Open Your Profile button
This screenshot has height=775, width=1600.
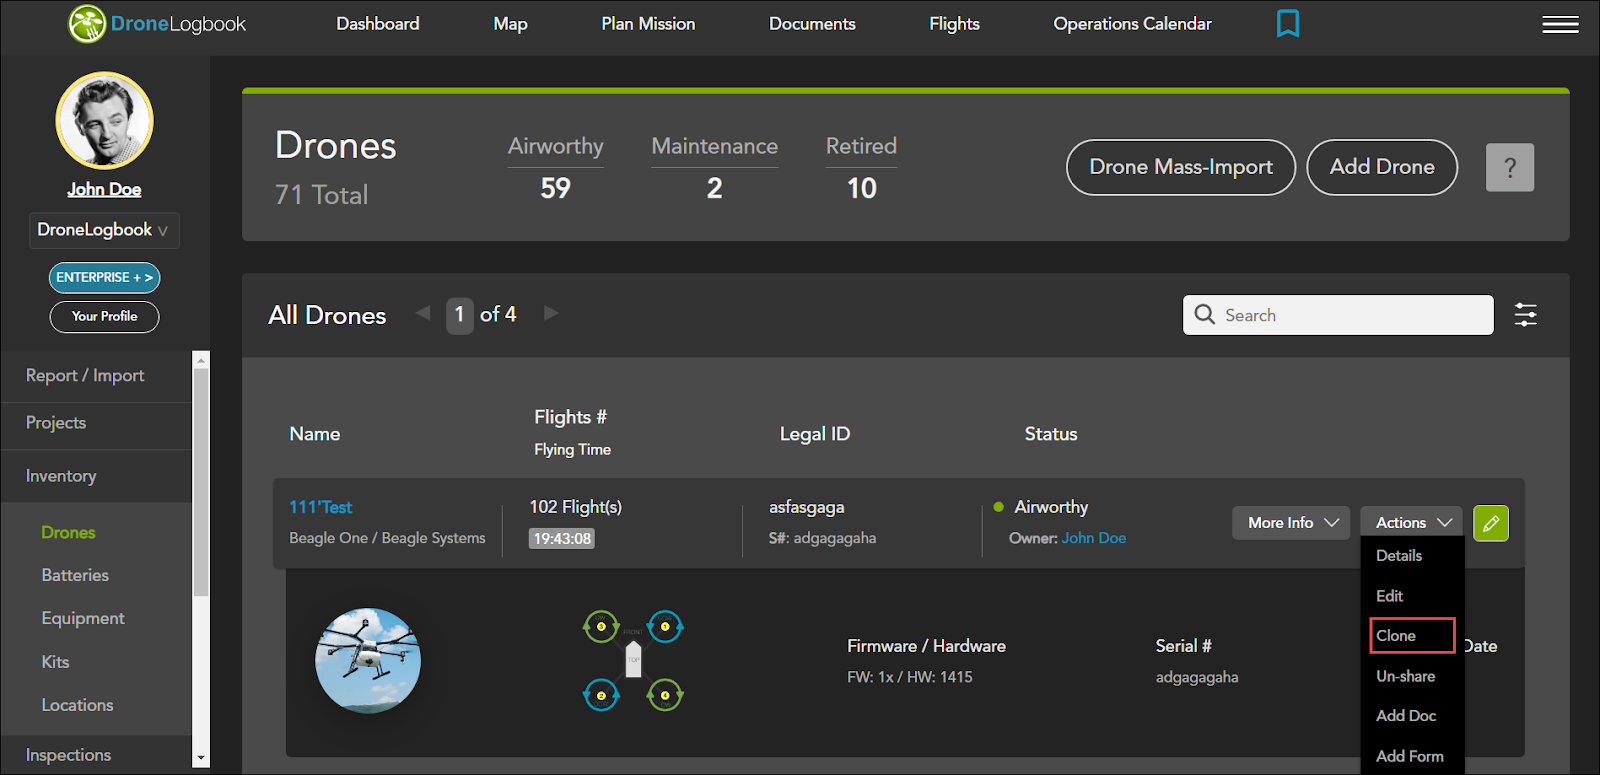coord(104,316)
